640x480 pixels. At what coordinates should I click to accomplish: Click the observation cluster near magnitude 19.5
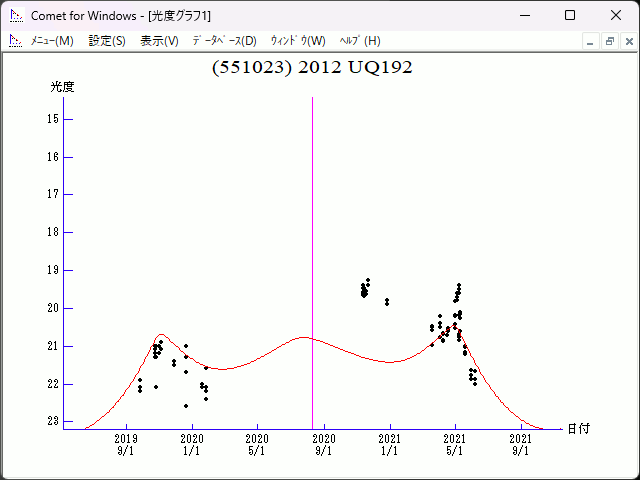[365, 289]
